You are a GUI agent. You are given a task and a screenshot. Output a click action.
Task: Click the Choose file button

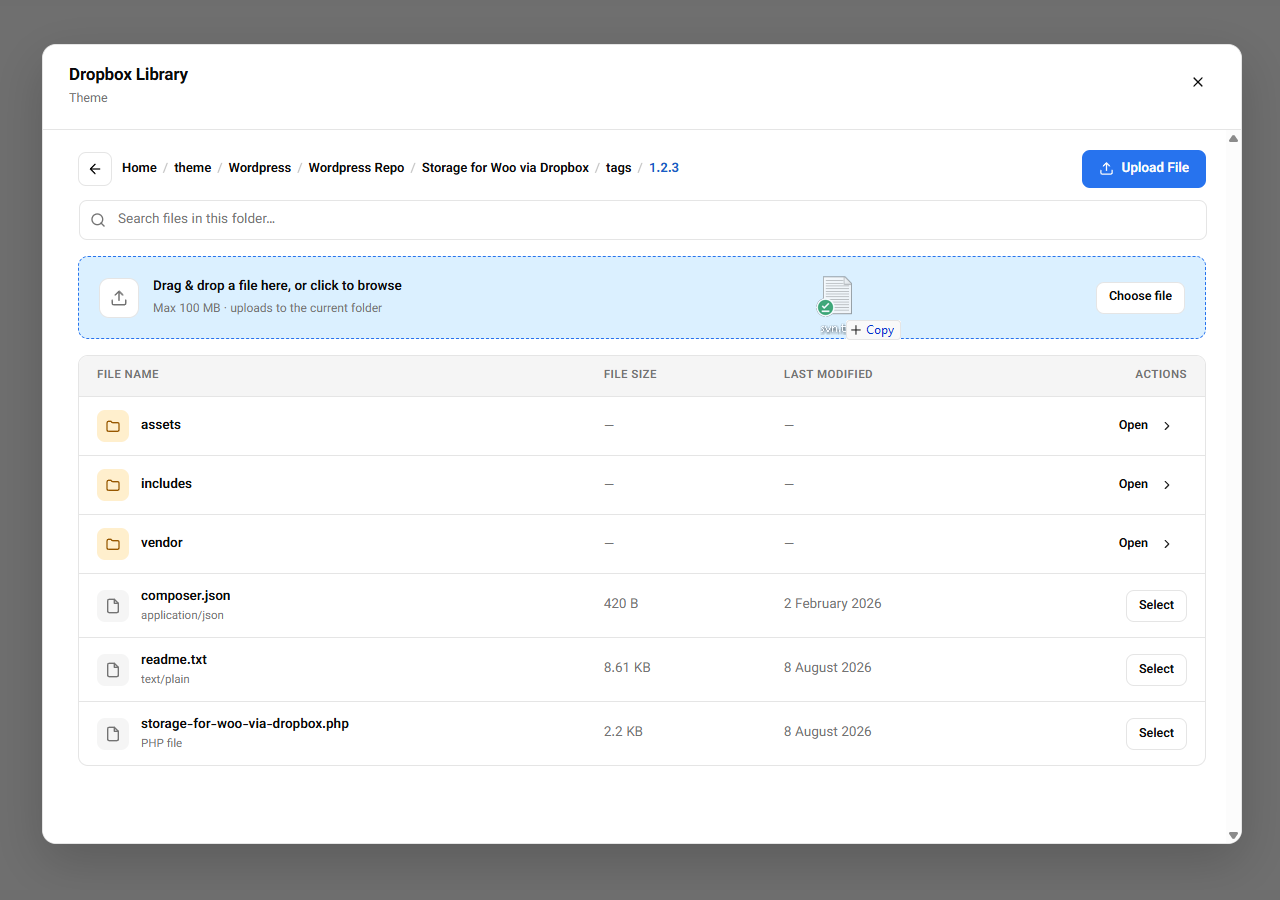[x=1140, y=297]
